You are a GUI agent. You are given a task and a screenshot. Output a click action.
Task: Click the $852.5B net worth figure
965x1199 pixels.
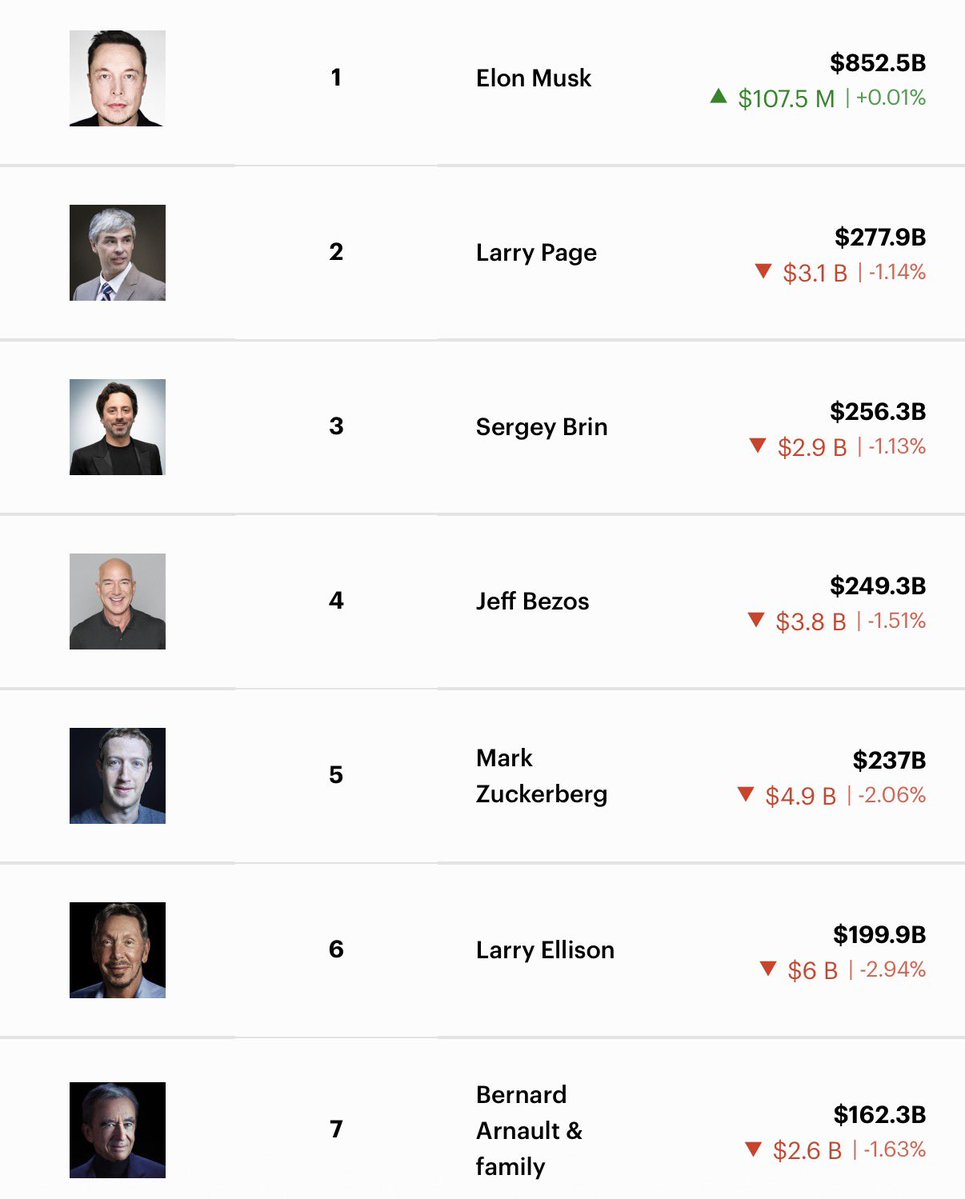tap(878, 64)
